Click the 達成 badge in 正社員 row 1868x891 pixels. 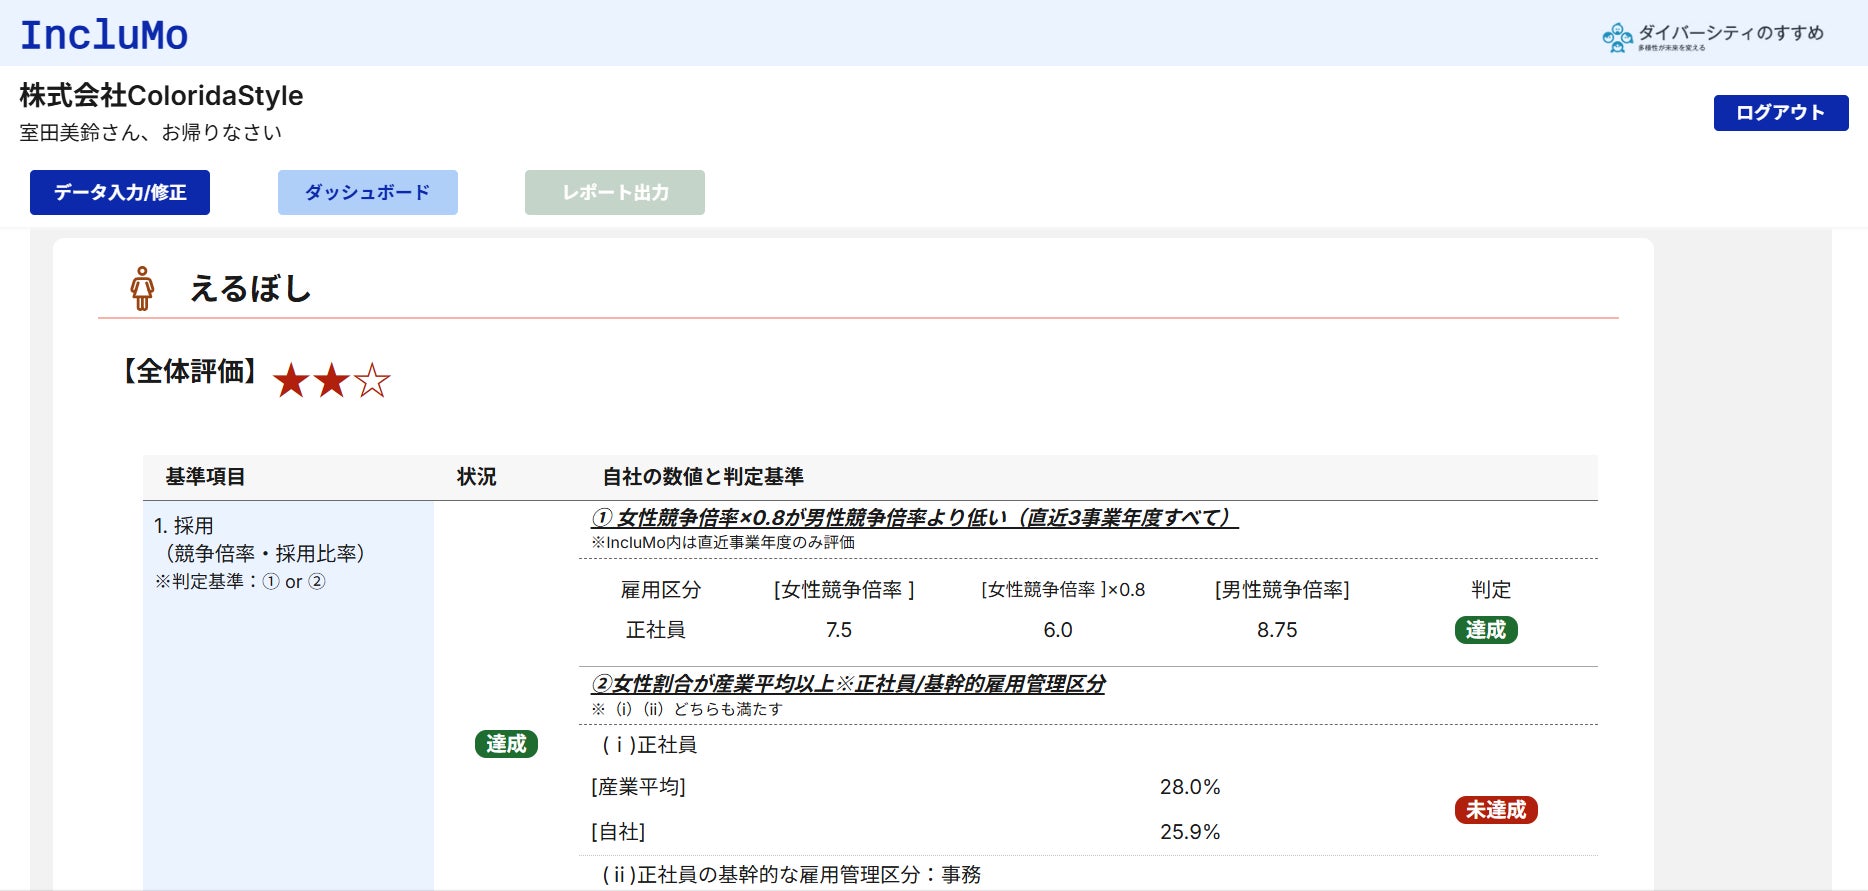1486,630
